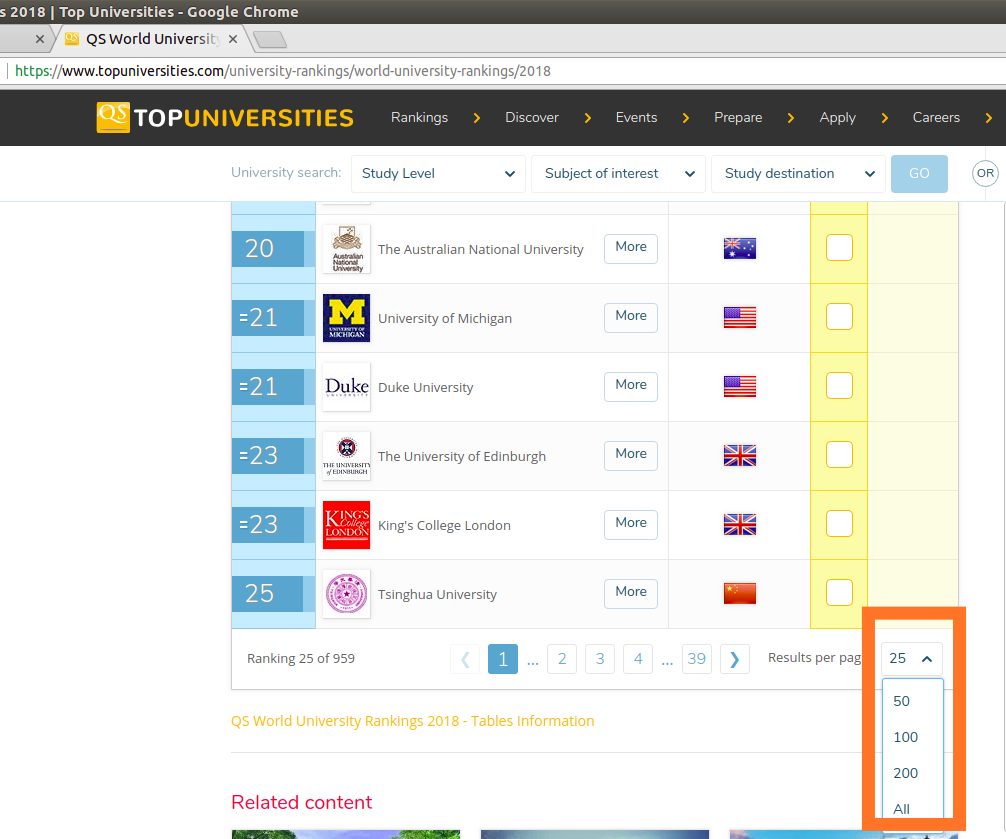Click the UK flag in Edinburgh row
Screen dimensions: 1006x839
(x=740, y=455)
